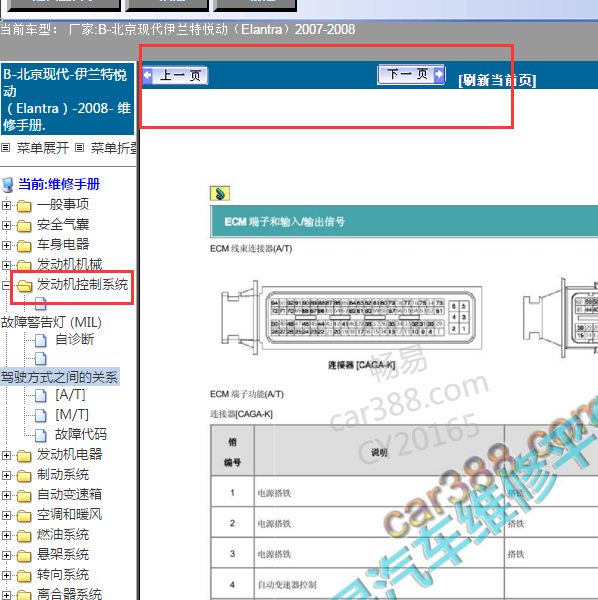Click the B-北京现代-伊兰特悦动 manual title header
This screenshot has width=598, height=600.
pos(67,99)
